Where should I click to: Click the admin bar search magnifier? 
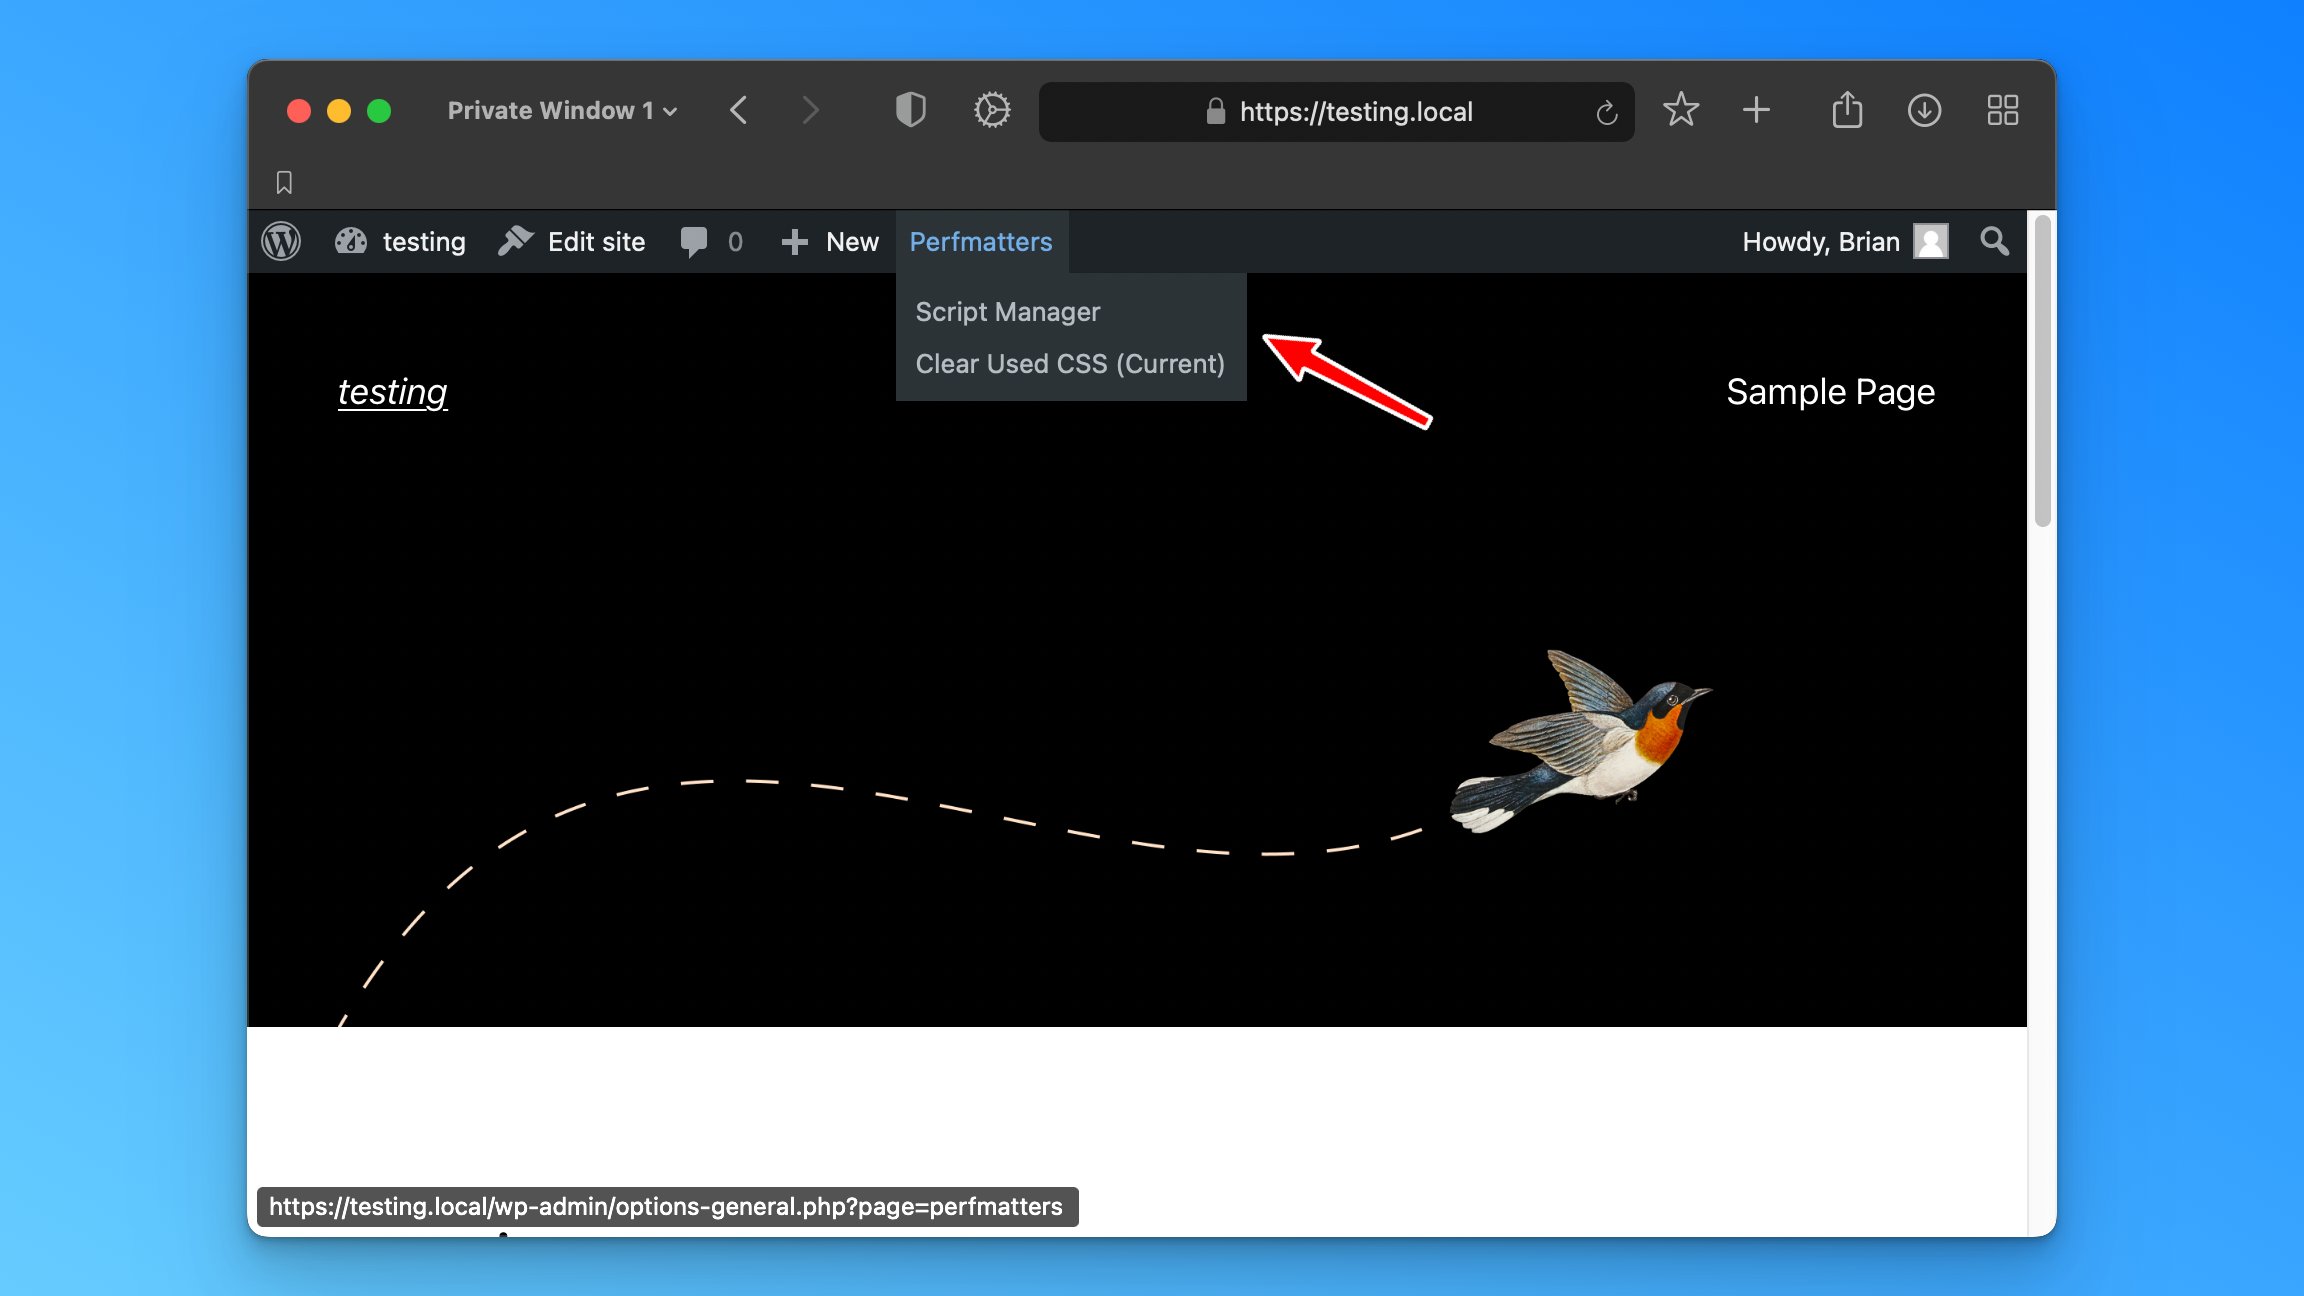tap(1994, 242)
